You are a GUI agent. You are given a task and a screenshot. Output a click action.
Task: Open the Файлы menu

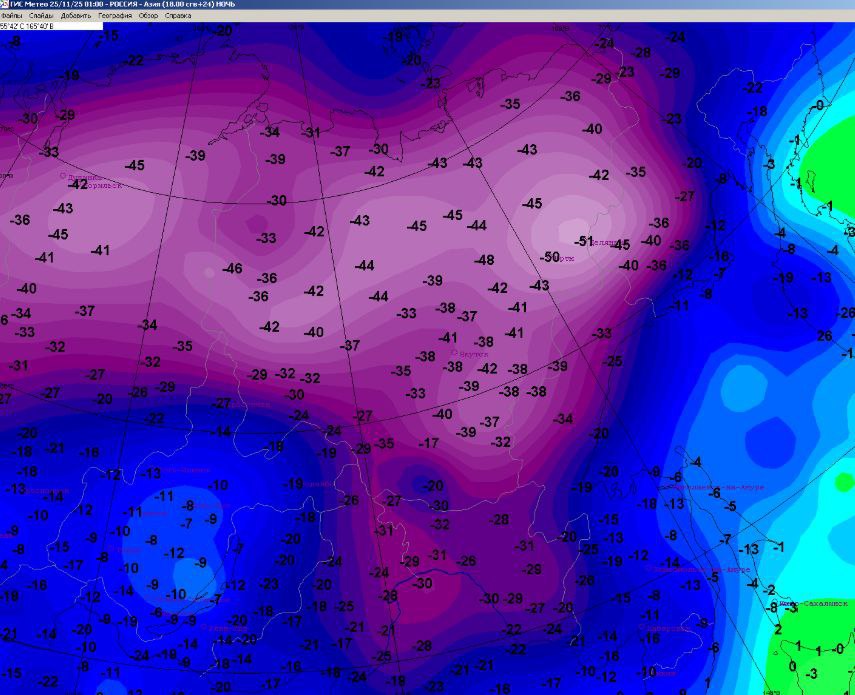[13, 16]
